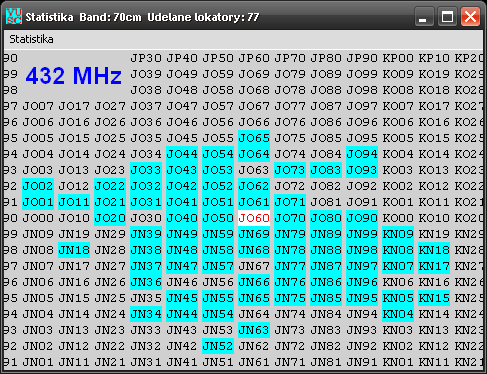
Task: Click the highlighted KN18 locator cell
Action: tap(434, 250)
